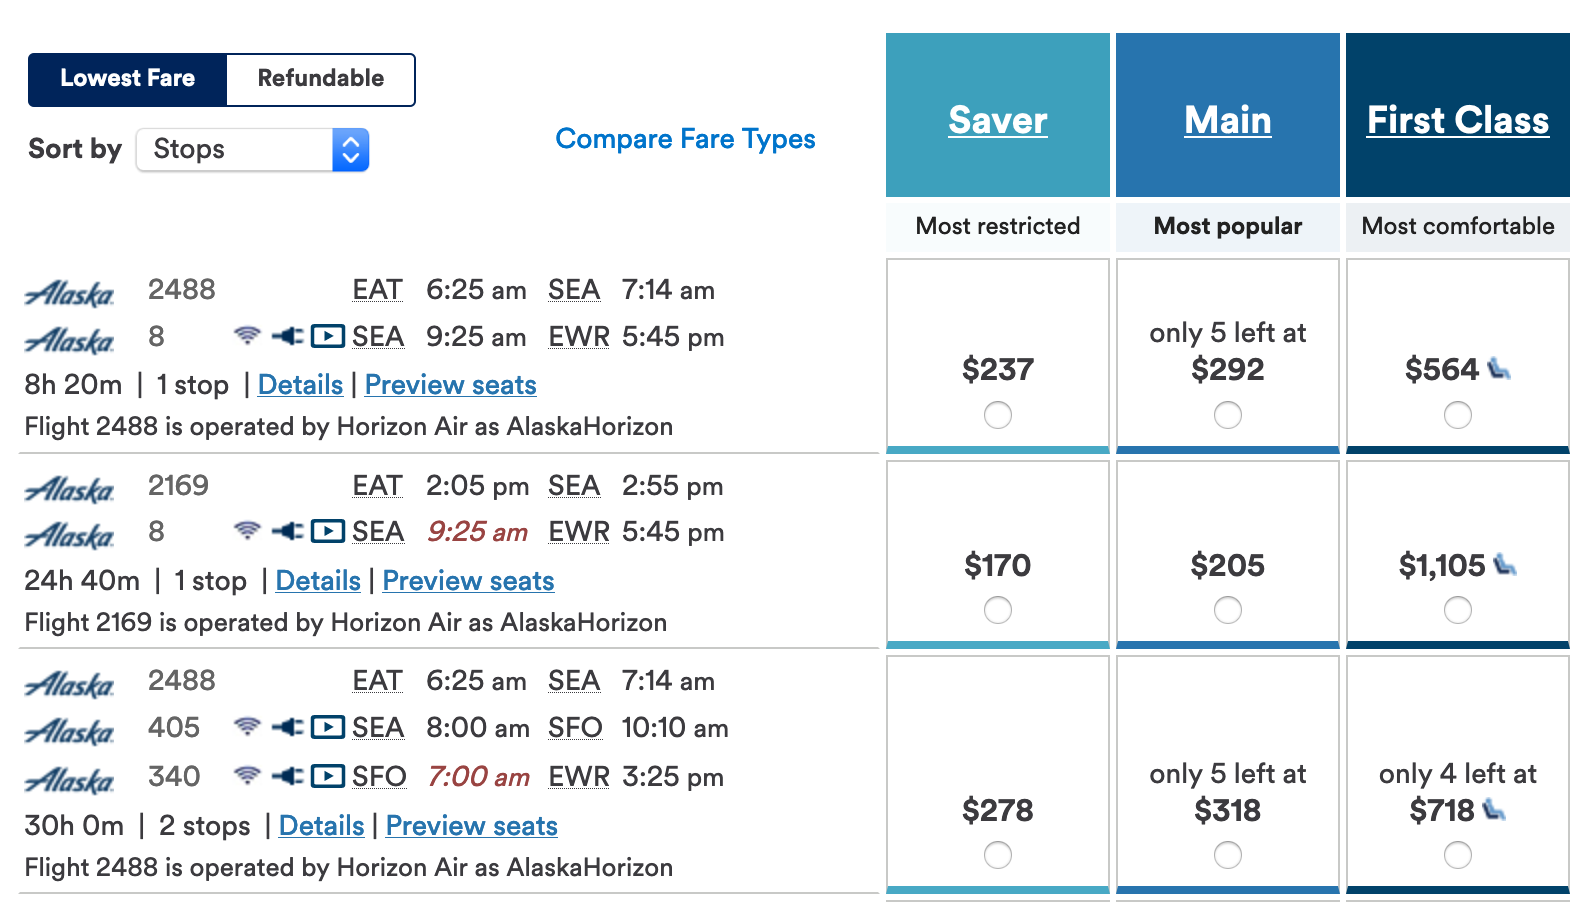The width and height of the screenshot is (1590, 902).
Task: Click the Wi-Fi icon on flight 405
Action: coord(247,727)
